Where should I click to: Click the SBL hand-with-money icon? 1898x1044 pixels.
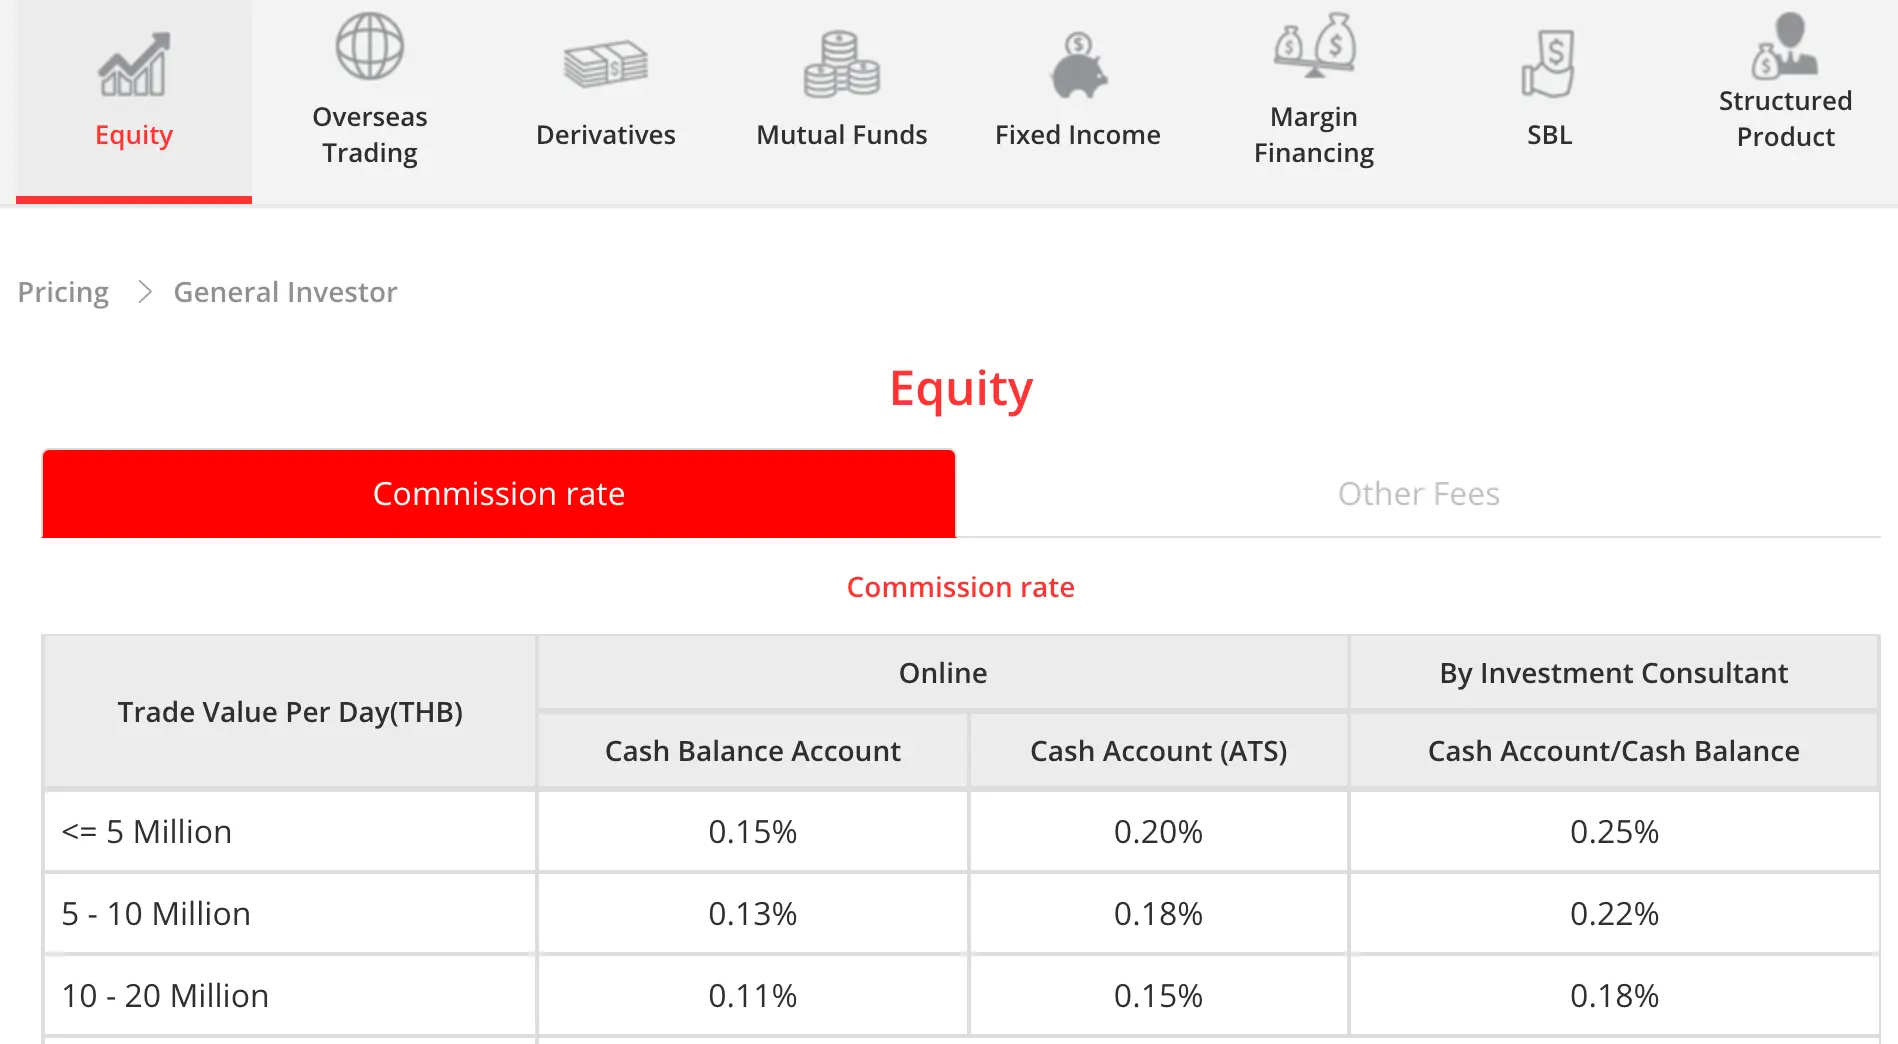tap(1549, 64)
